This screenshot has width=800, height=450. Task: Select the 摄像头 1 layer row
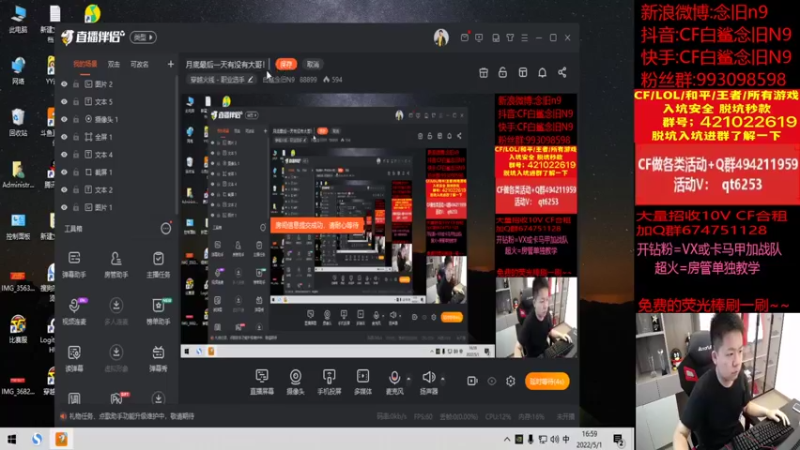point(117,119)
